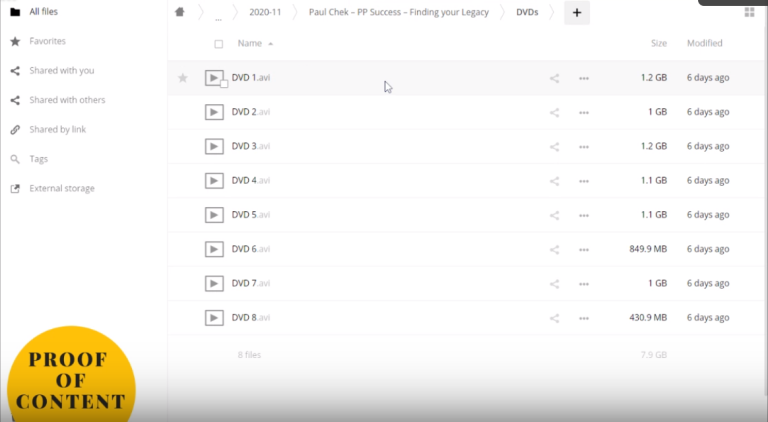Share DVD 1.avi using its share icon
The image size is (768, 422).
coord(554,78)
